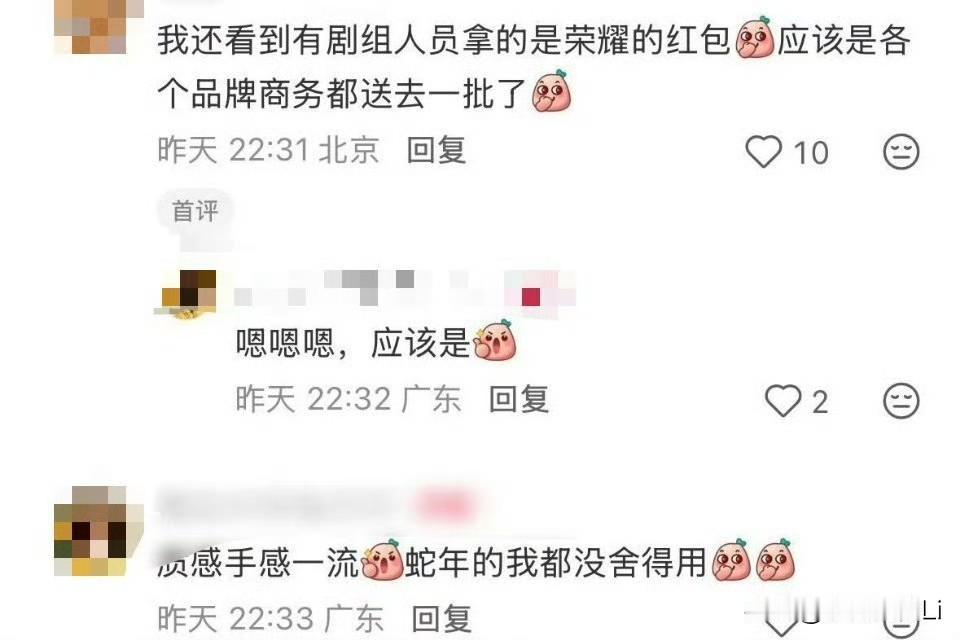Viewport: 960px width, 640px height.
Task: Like the 嗯嗯嗯 reply with 2 likes
Action: coord(783,401)
